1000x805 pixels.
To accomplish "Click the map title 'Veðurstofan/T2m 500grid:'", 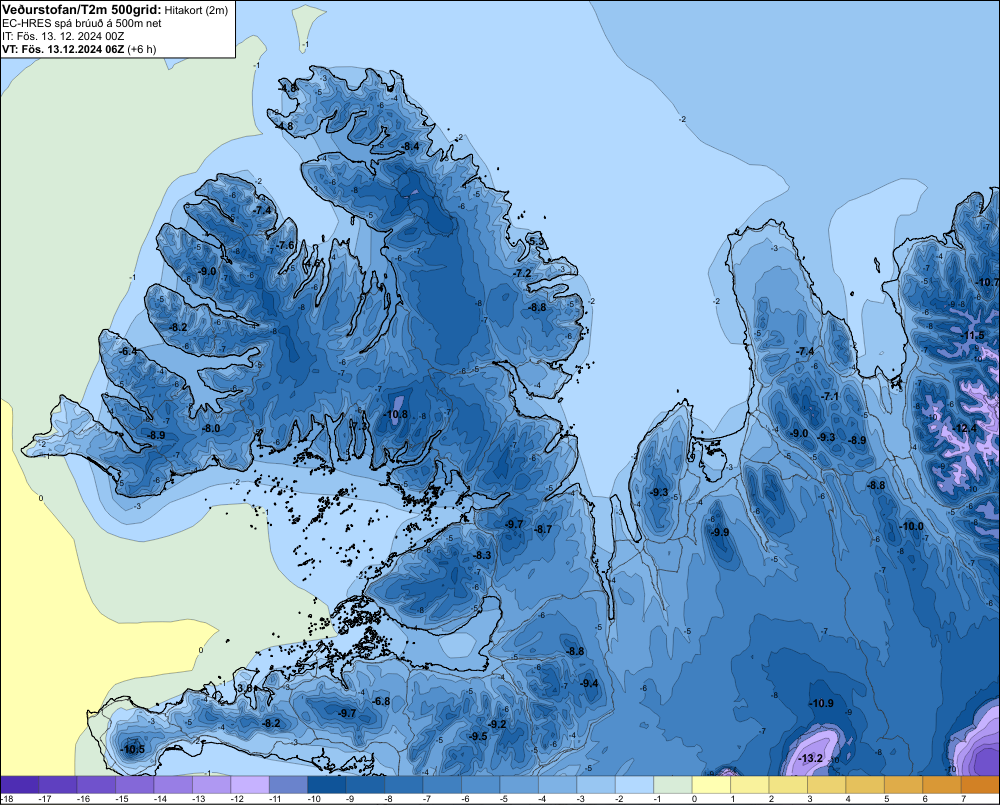I will (x=82, y=10).
